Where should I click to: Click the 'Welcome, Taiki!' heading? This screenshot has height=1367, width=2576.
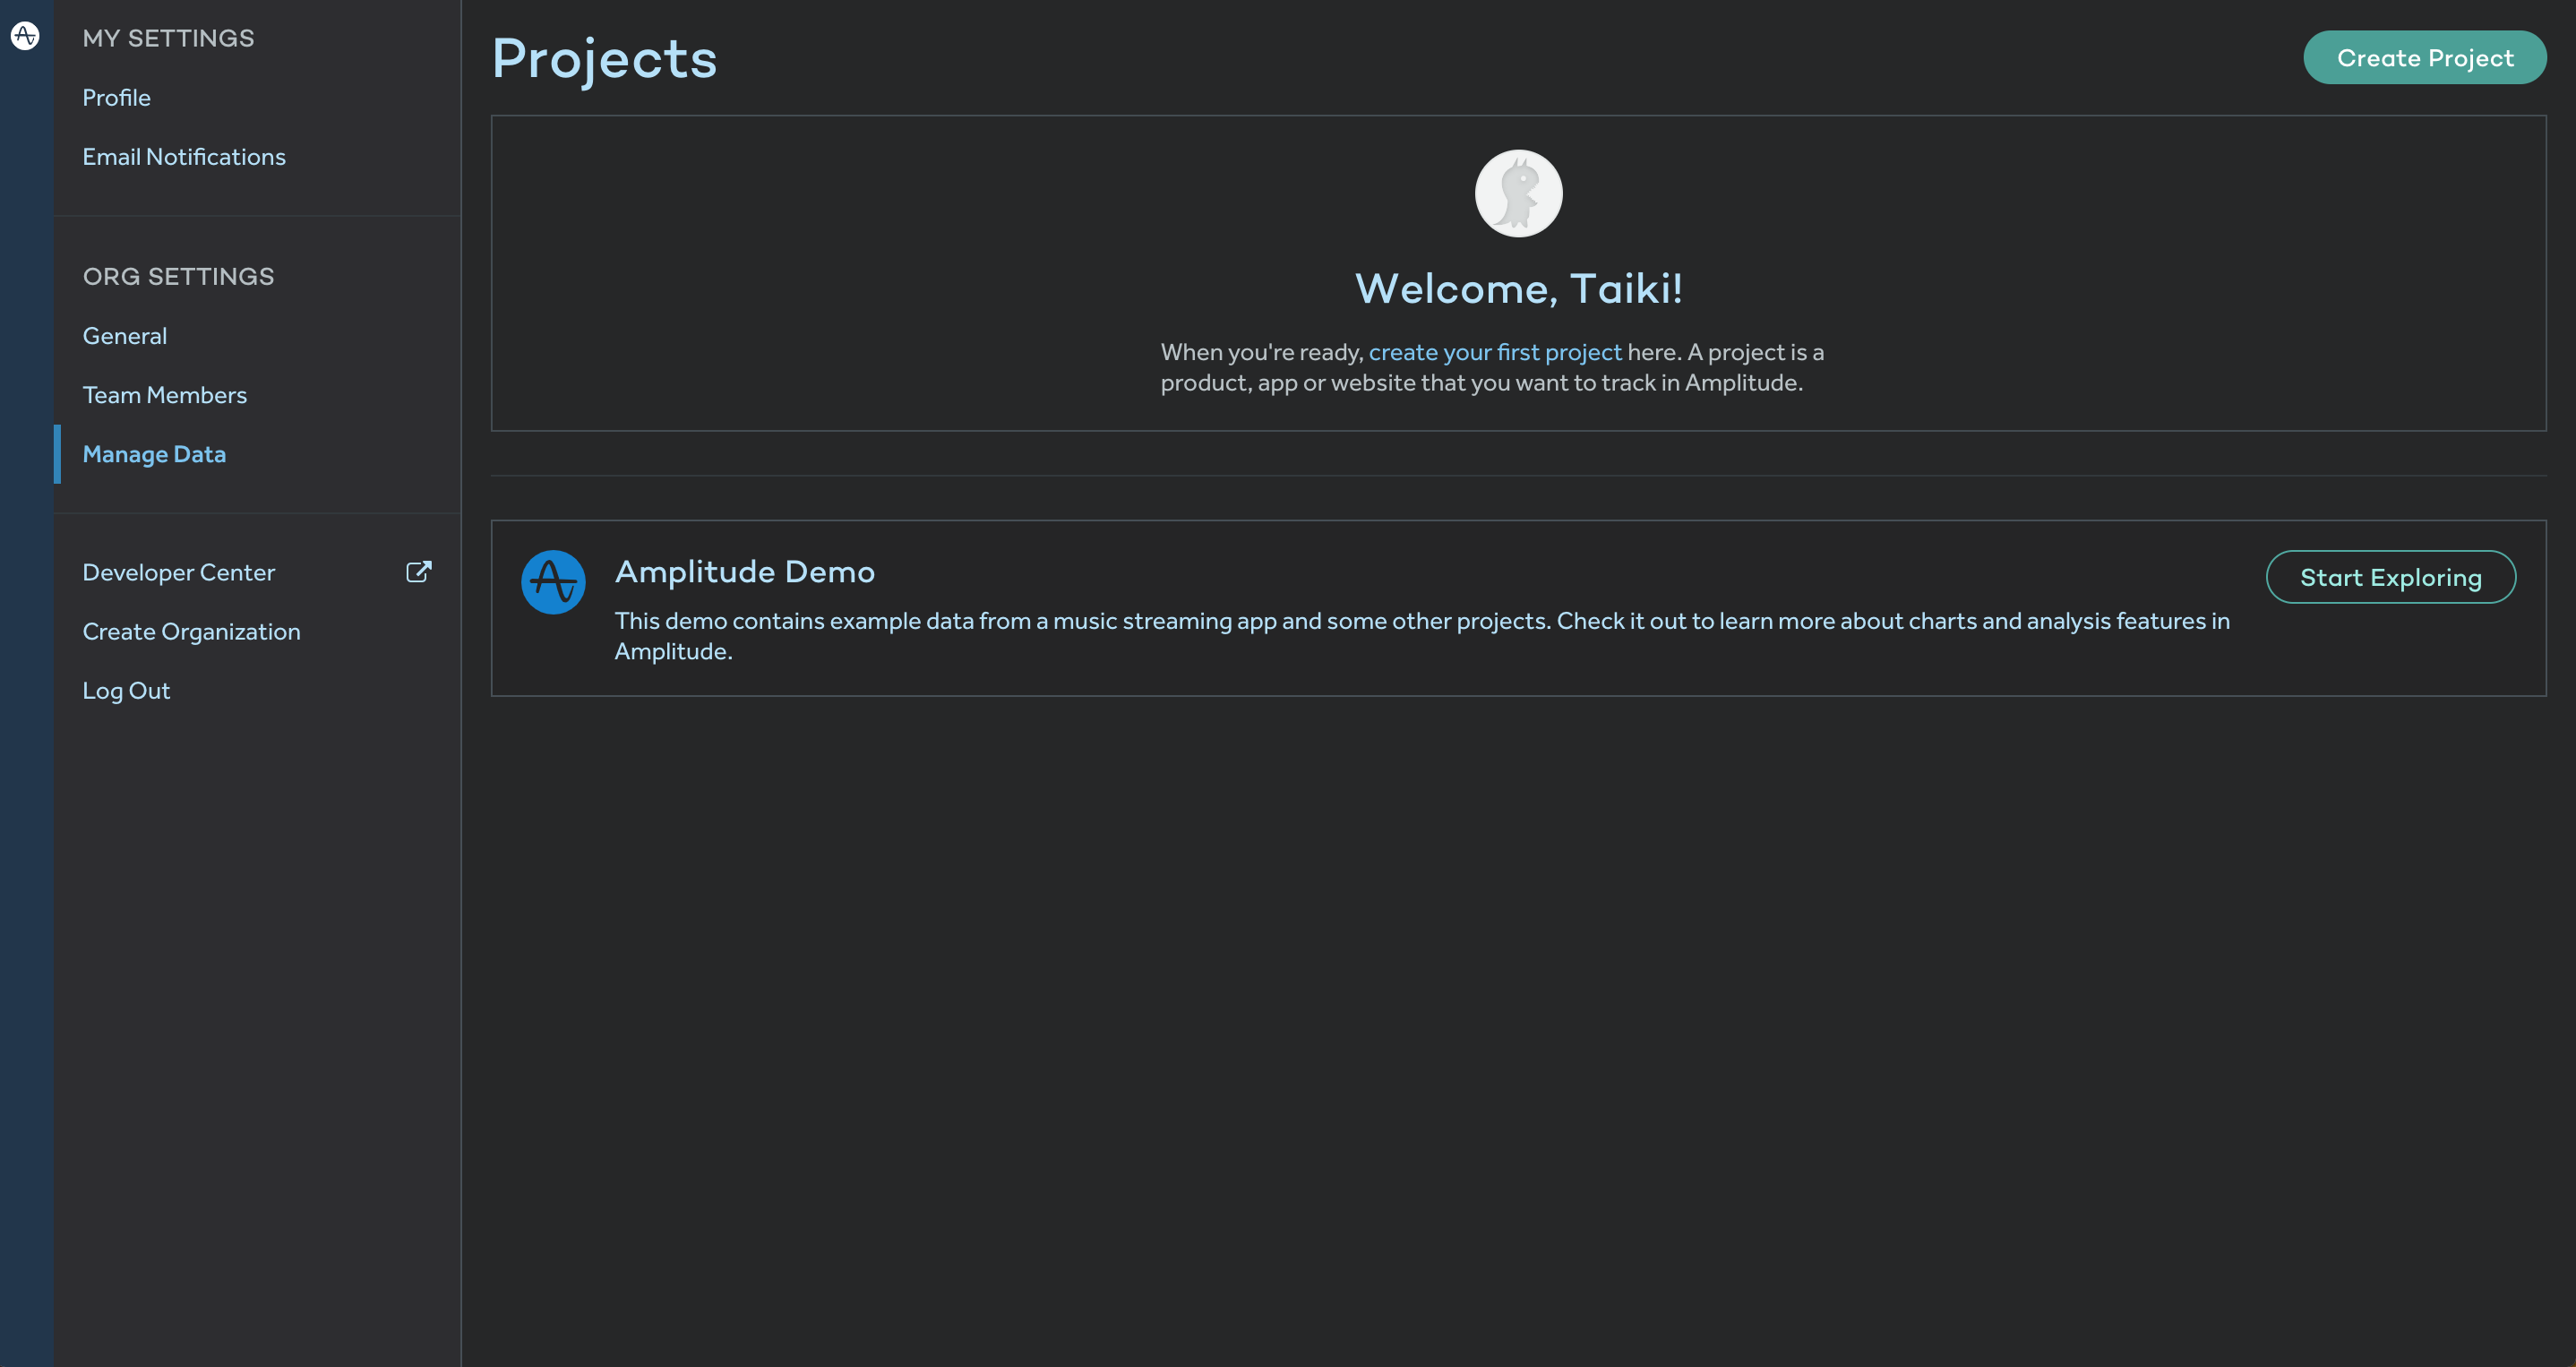point(1519,289)
